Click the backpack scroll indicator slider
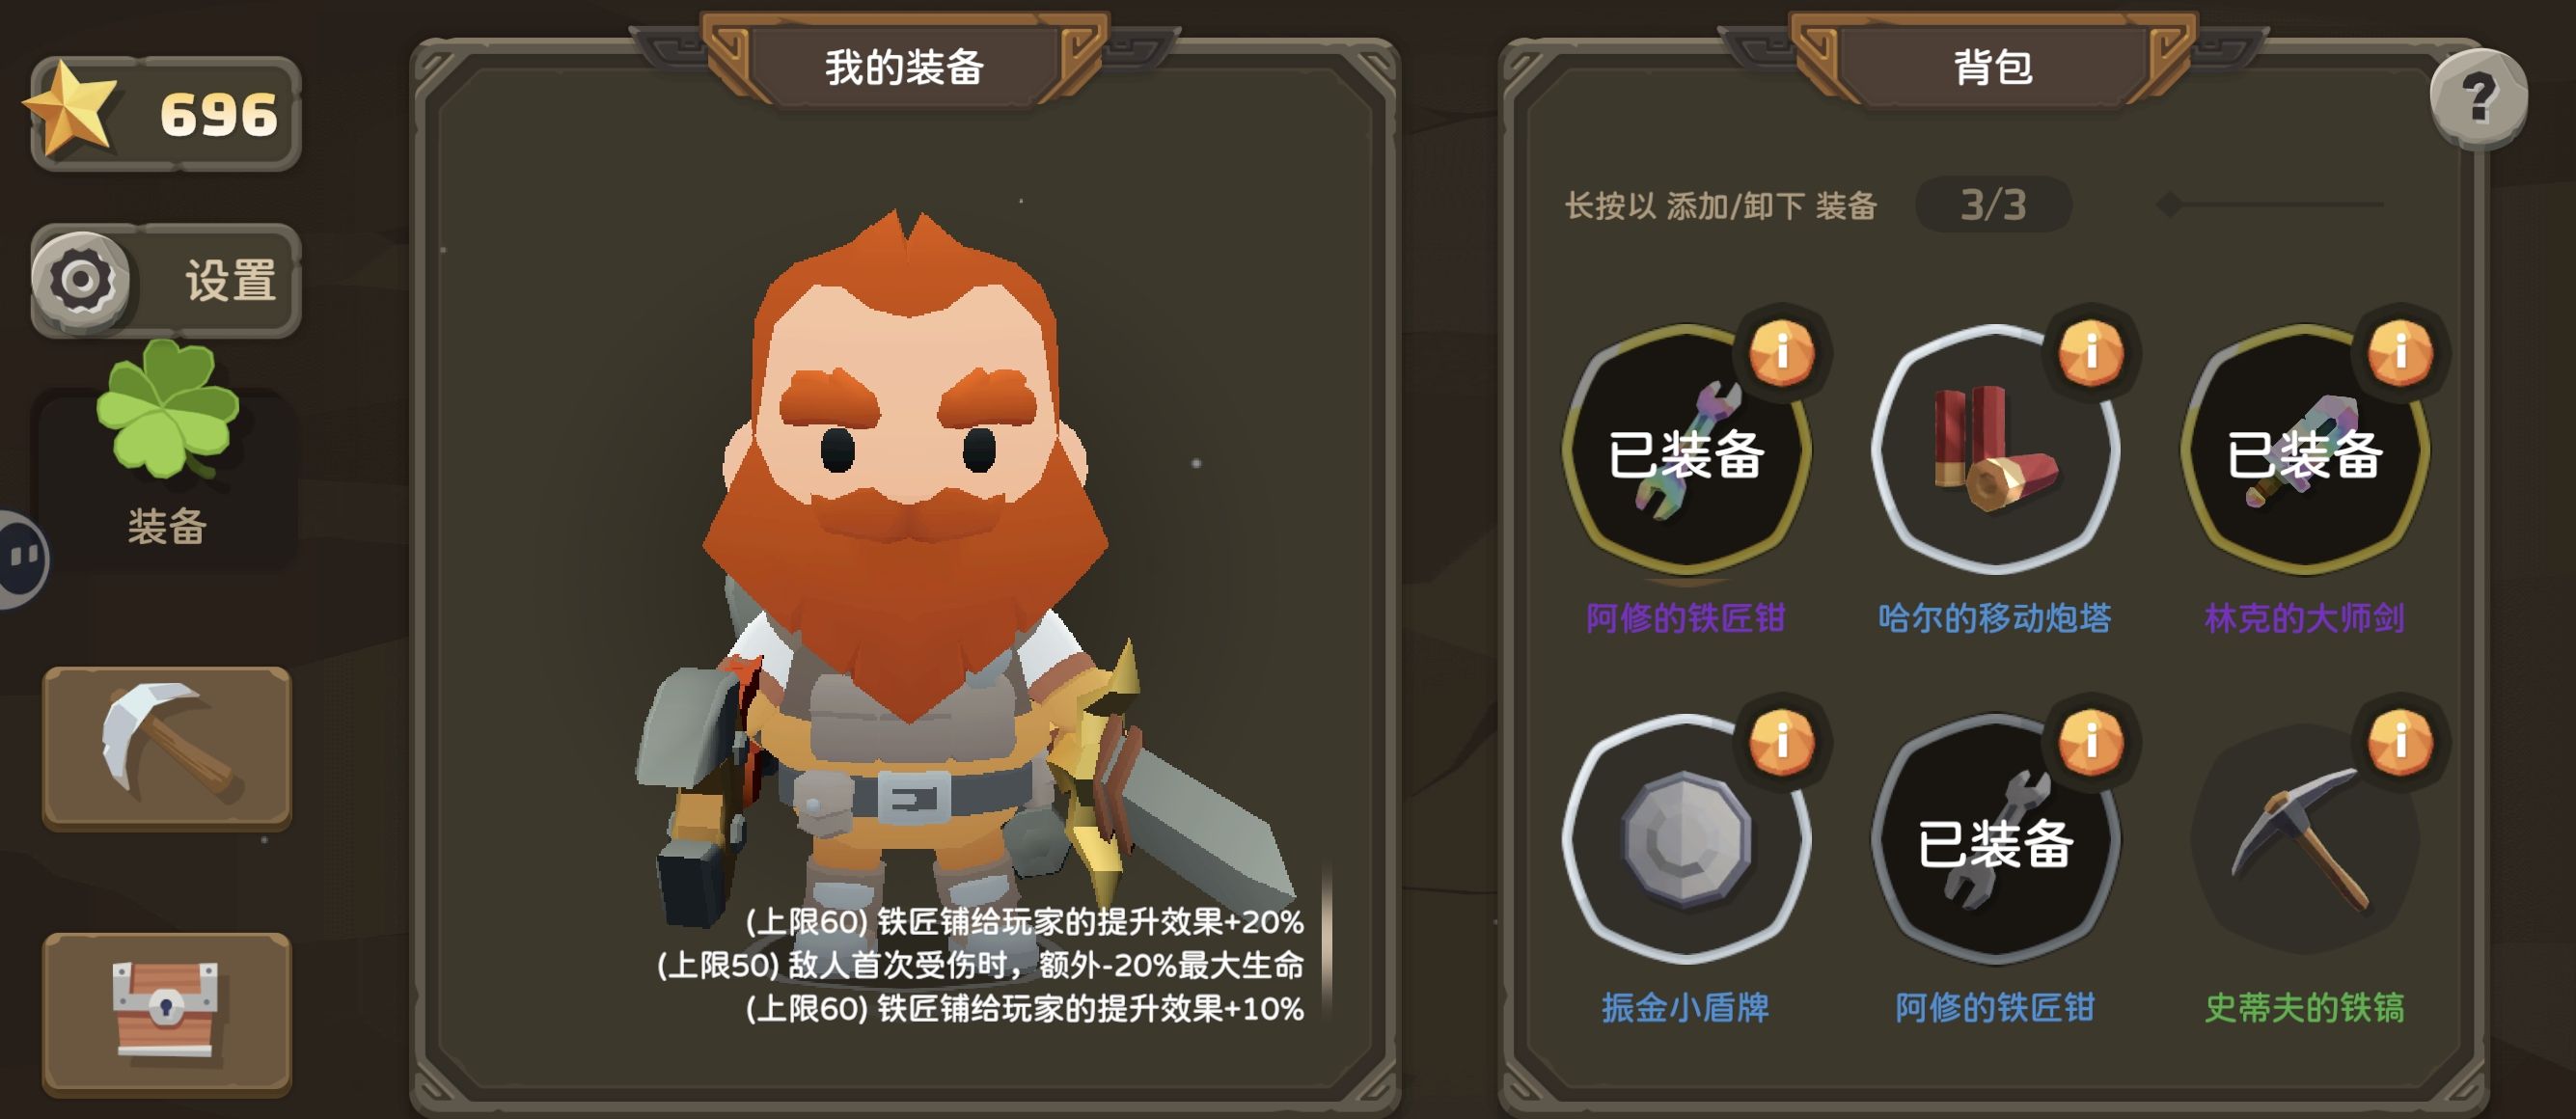2576x1119 pixels. click(x=2270, y=205)
